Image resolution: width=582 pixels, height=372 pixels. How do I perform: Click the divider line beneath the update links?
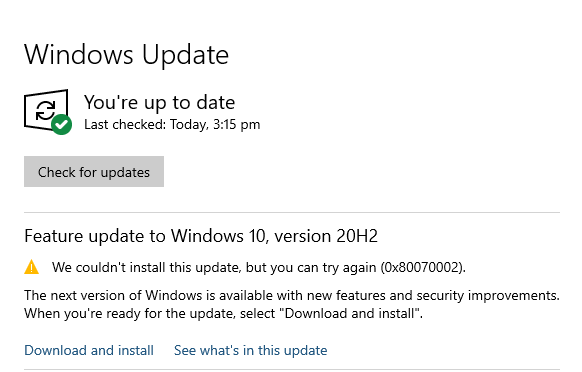tap(292, 369)
